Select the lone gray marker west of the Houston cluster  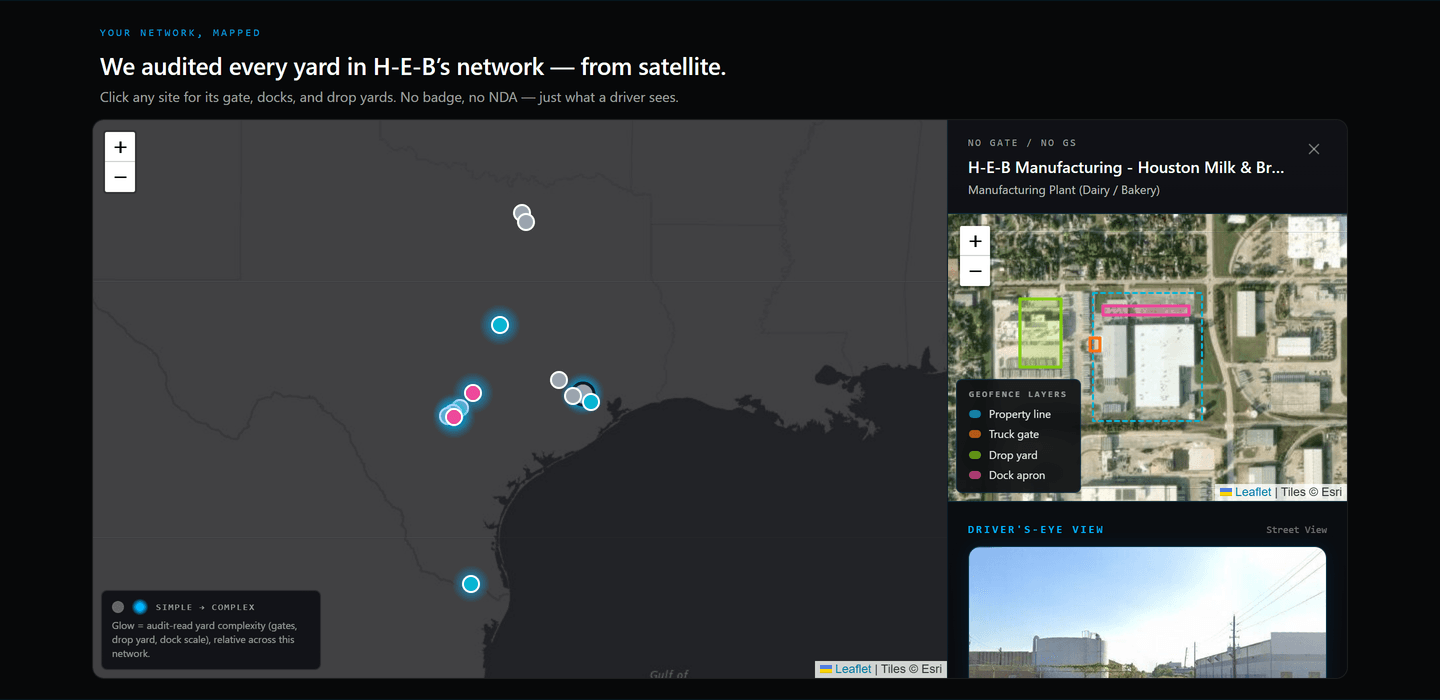coord(559,380)
